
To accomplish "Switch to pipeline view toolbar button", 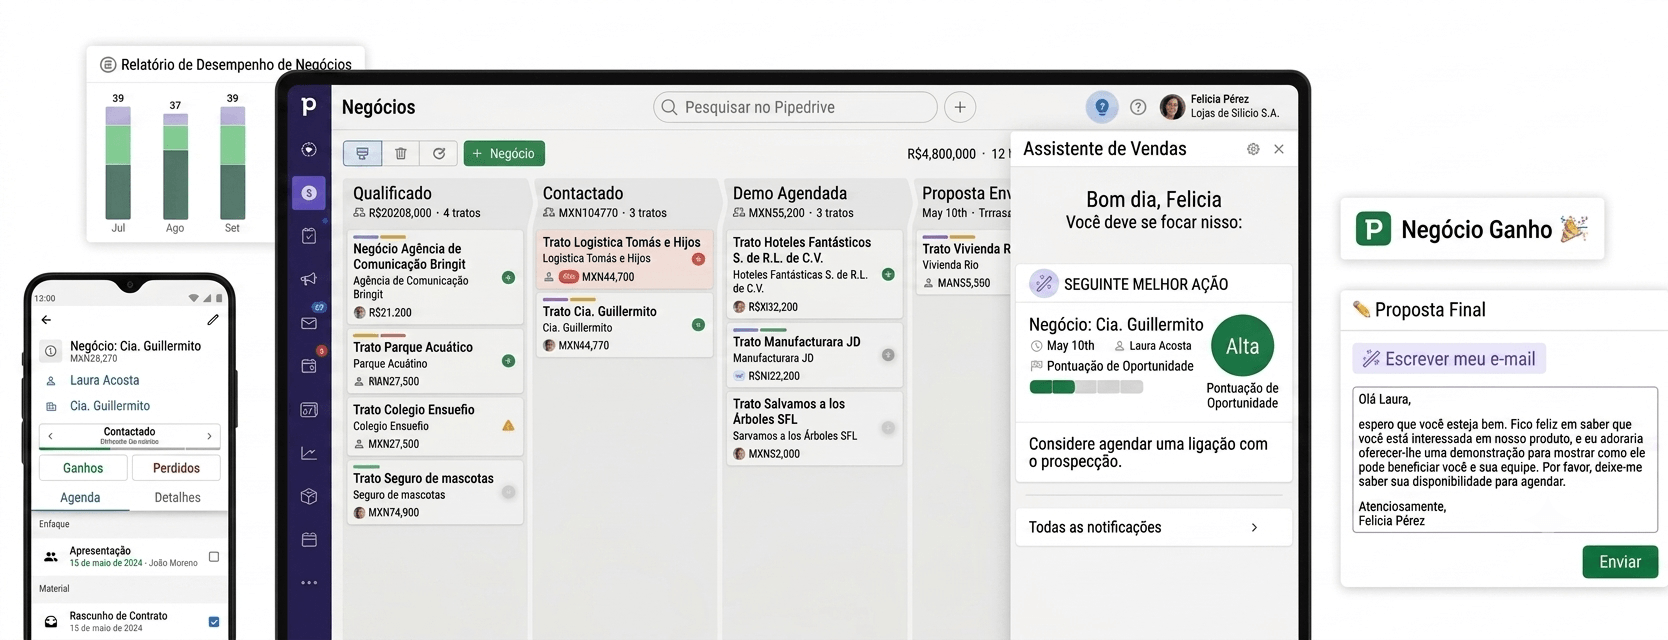I will [362, 153].
